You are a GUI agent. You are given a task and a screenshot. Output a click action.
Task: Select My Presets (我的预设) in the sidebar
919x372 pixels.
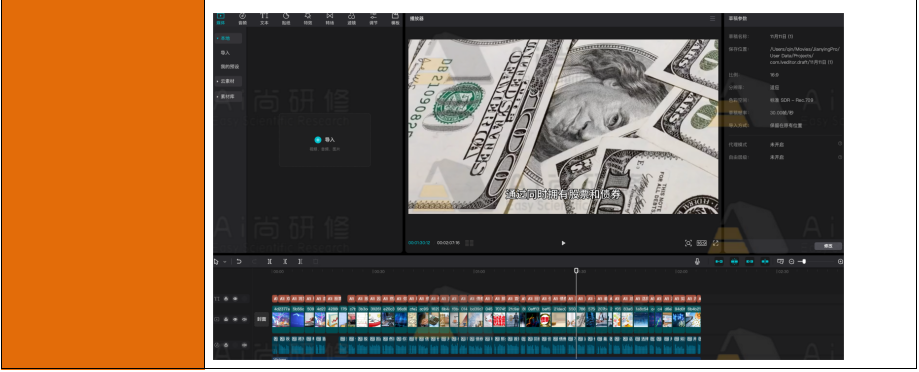229,67
